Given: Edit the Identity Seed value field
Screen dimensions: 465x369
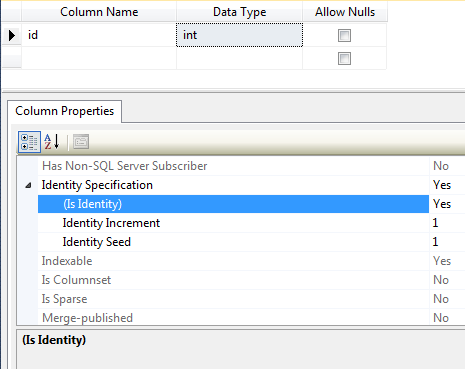Looking at the screenshot, I should 447,242.
